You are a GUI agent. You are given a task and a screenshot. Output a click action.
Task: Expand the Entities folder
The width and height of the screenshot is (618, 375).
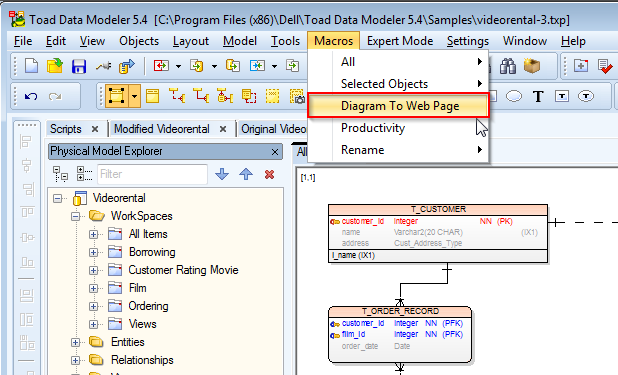click(76, 342)
